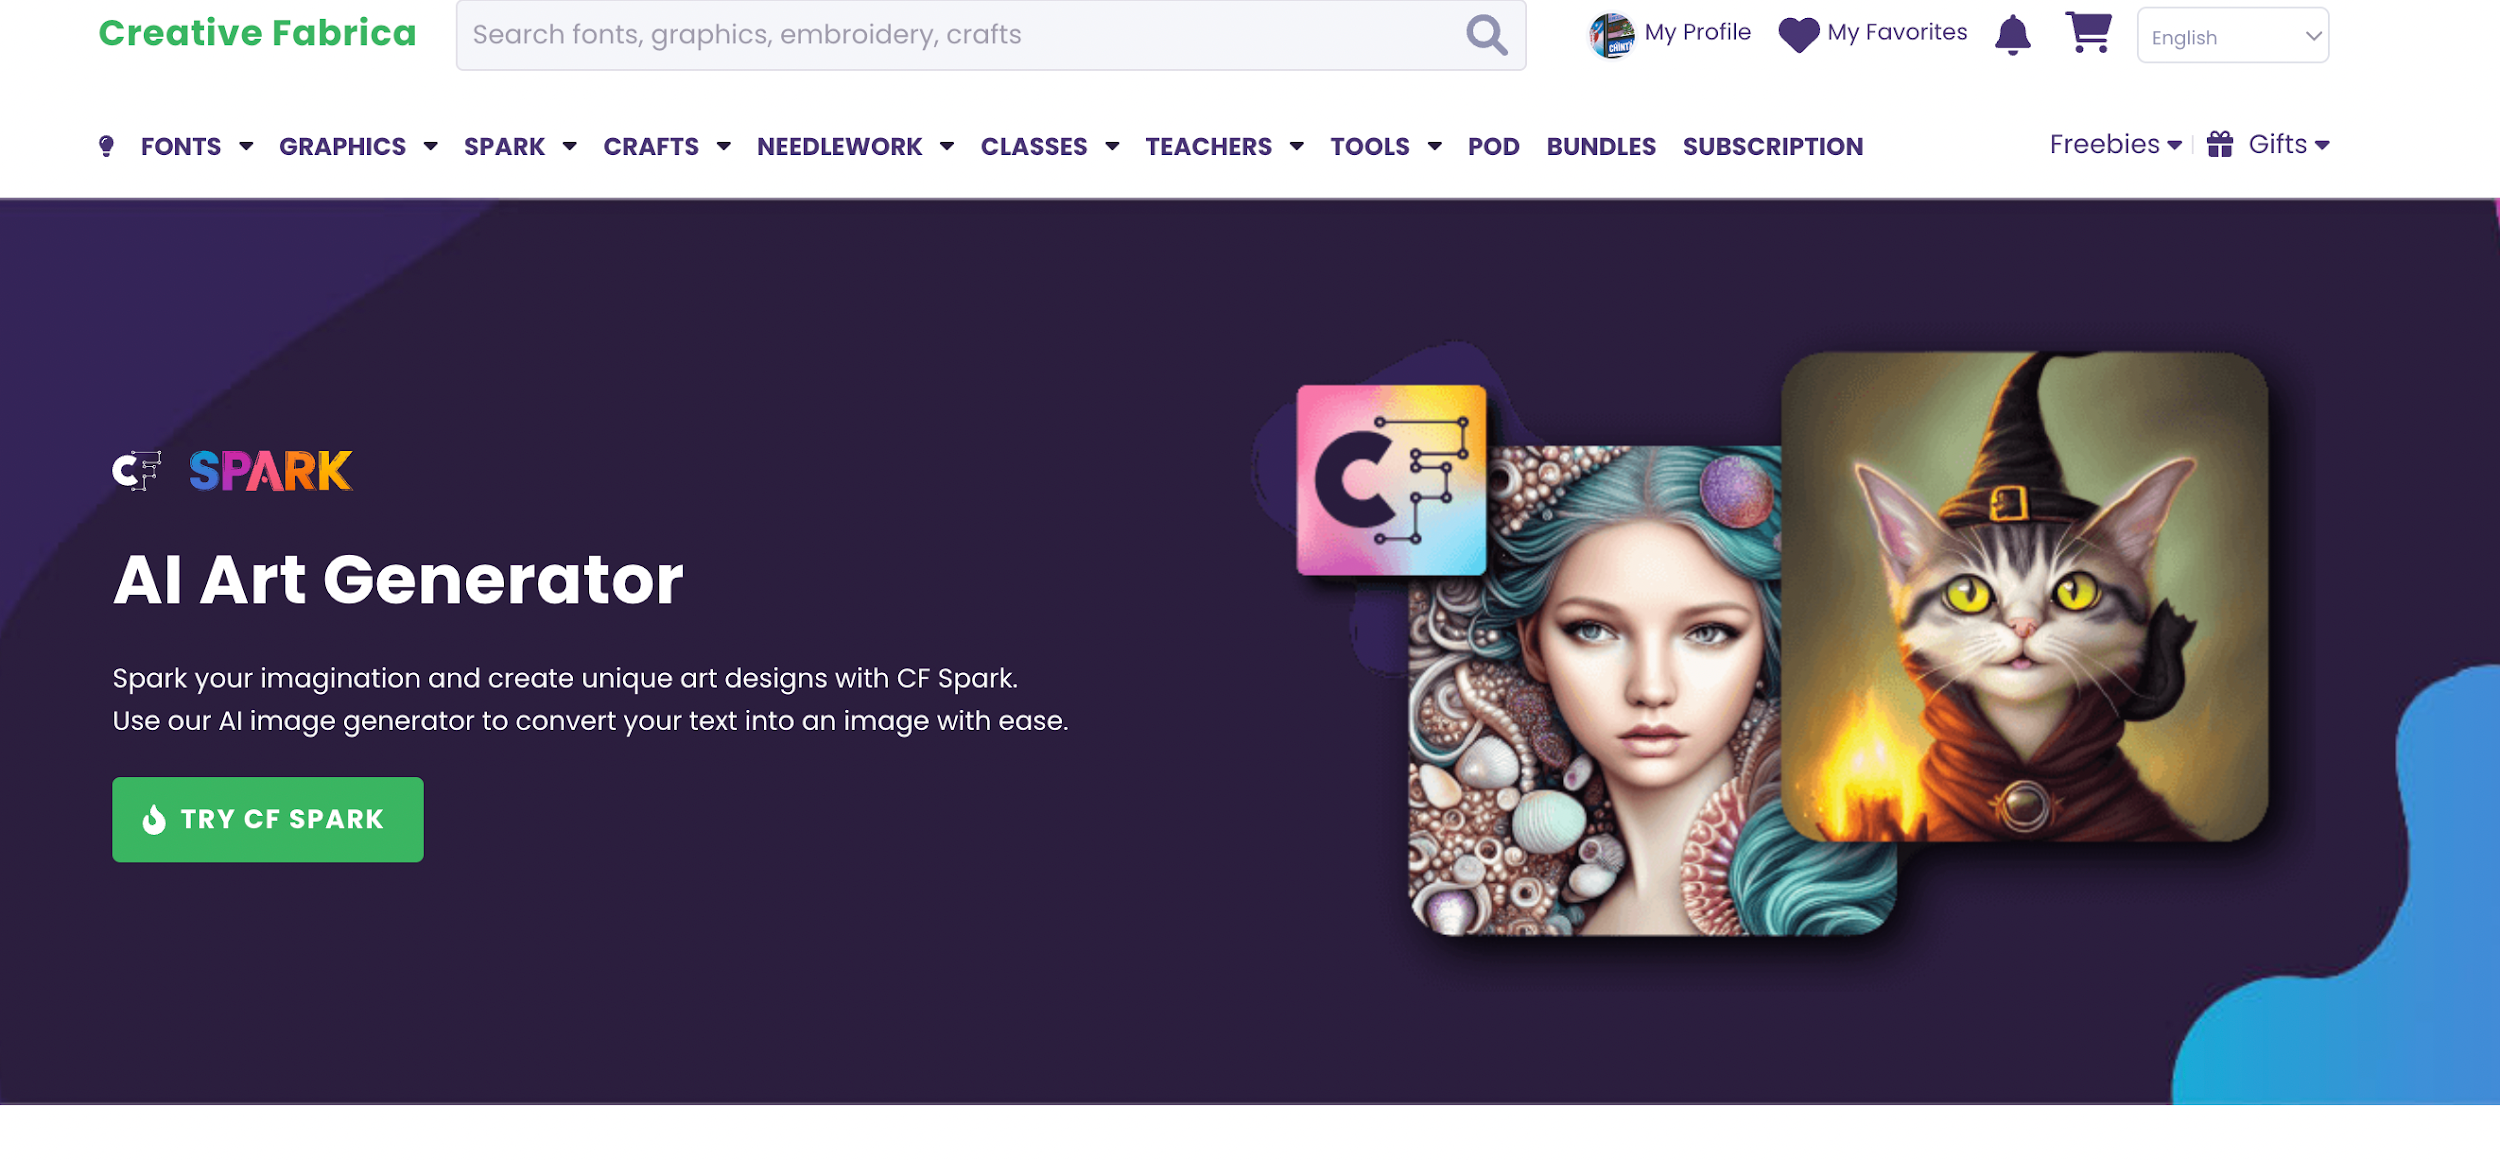Screen dimensions: 2500x1160
Task: Open the BUNDLES menu item
Action: tap(1601, 147)
